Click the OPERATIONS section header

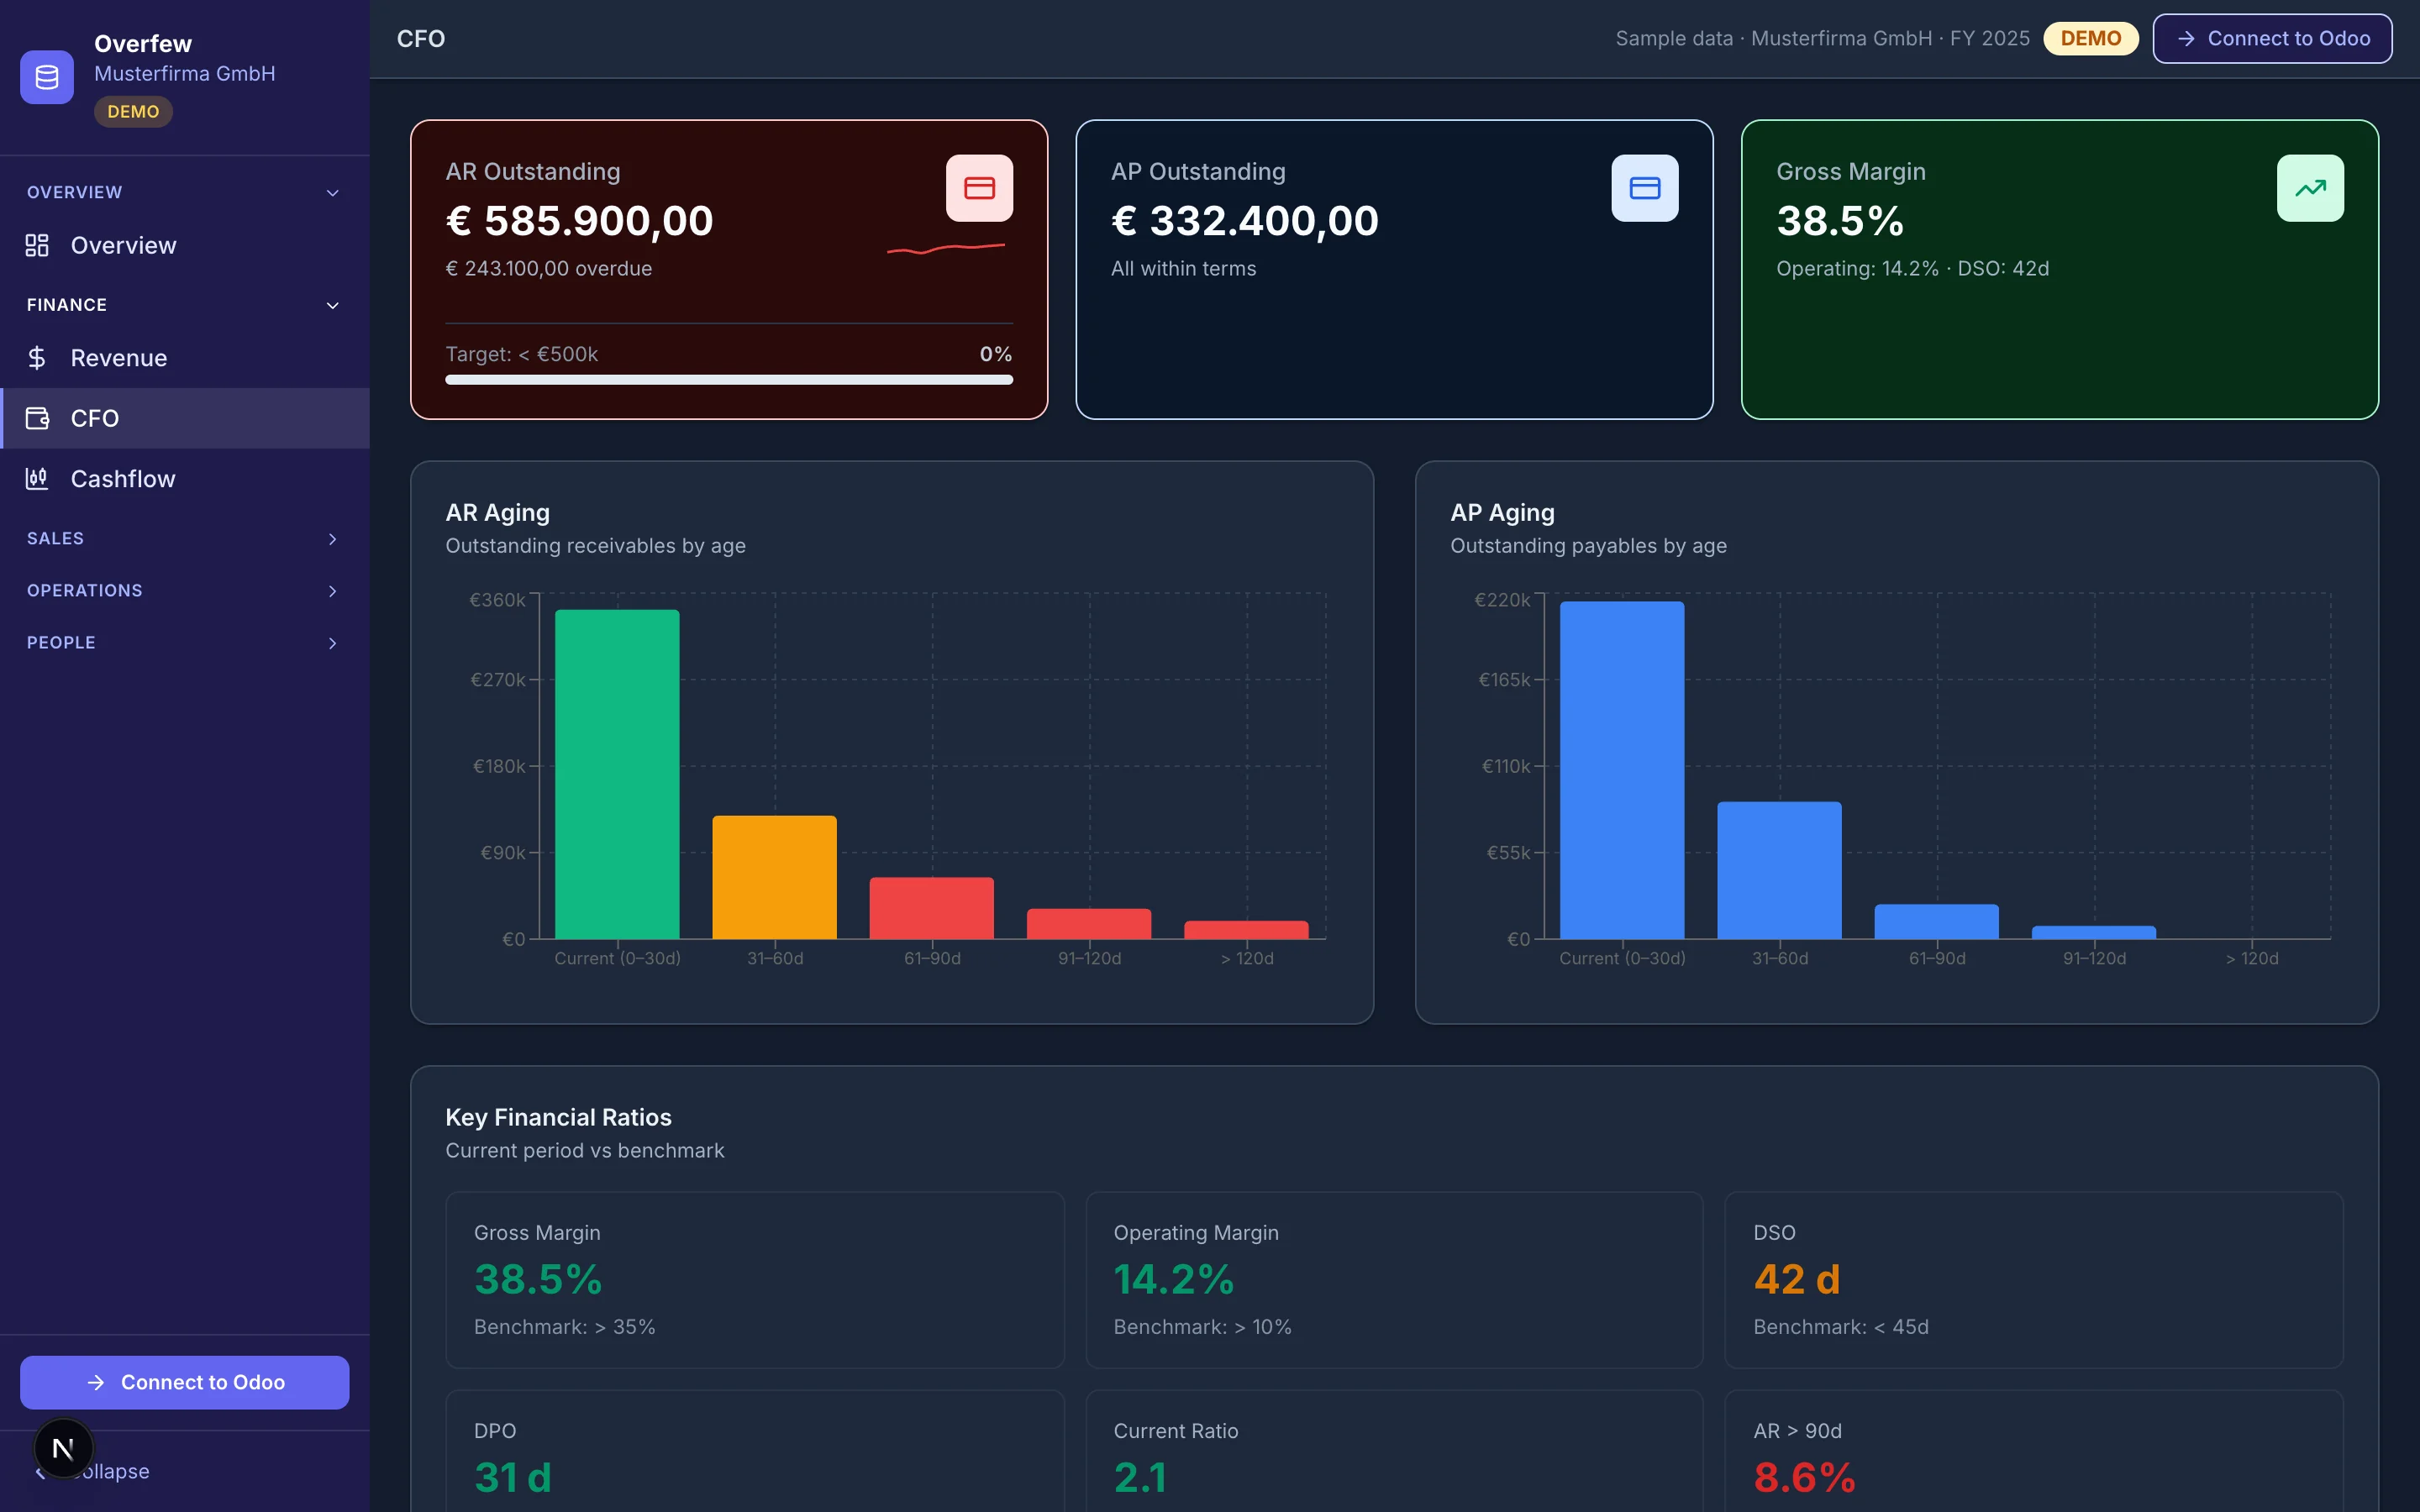pos(185,591)
